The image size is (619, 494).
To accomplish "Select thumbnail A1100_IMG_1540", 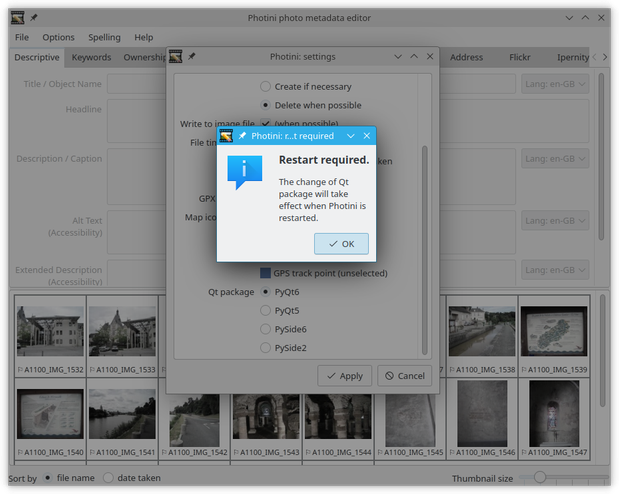I will (50, 419).
